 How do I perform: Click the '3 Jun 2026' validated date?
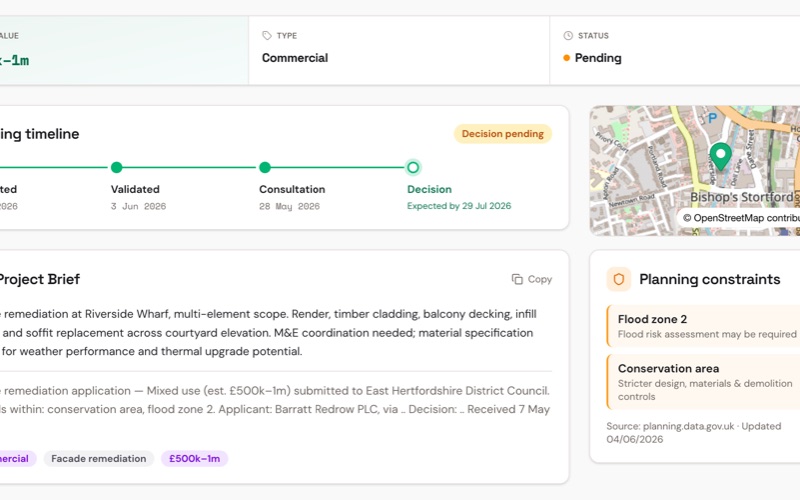[x=138, y=206]
